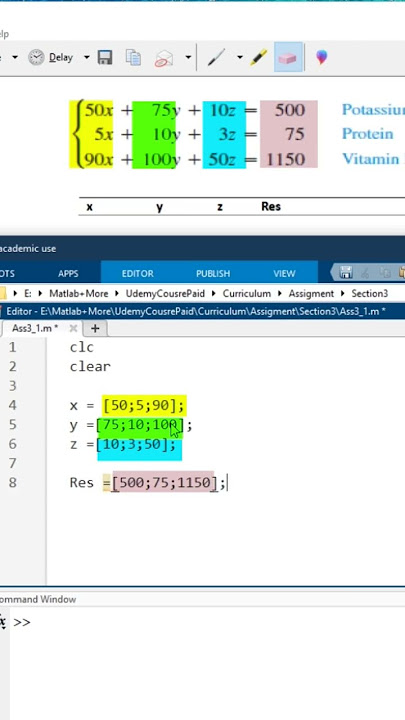Add a new editor tab with plus button
This screenshot has width=405, height=720.
[x=95, y=328]
